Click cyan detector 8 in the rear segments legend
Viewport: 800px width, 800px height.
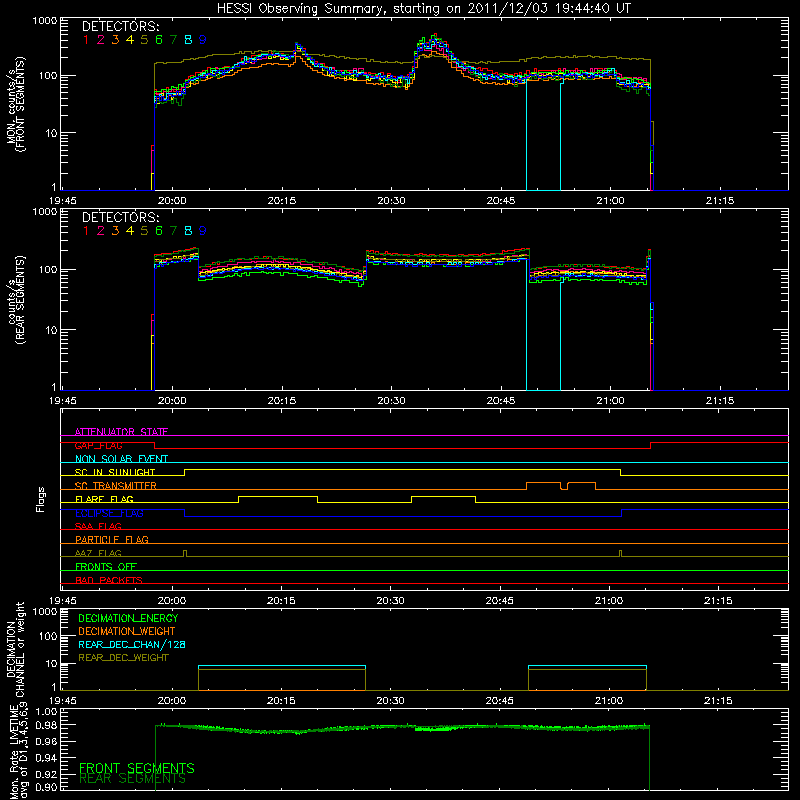click(x=188, y=231)
